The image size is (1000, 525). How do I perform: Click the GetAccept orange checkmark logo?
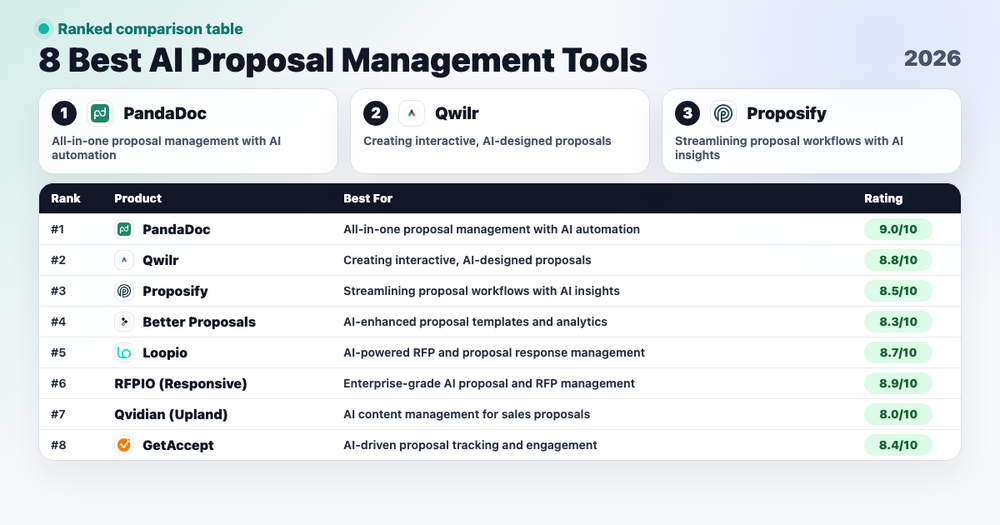[x=124, y=445]
